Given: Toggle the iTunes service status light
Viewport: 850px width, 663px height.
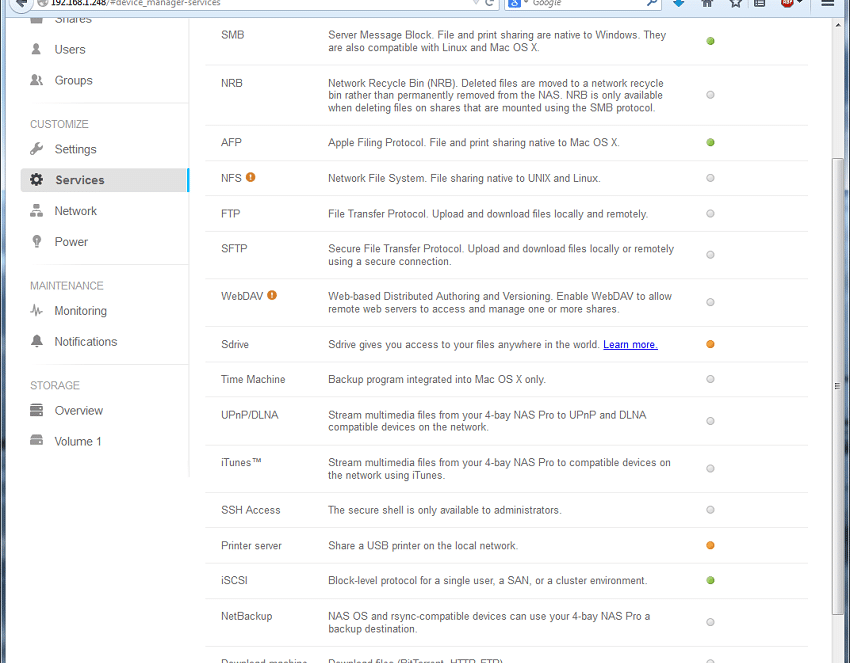Looking at the screenshot, I should tap(710, 468).
